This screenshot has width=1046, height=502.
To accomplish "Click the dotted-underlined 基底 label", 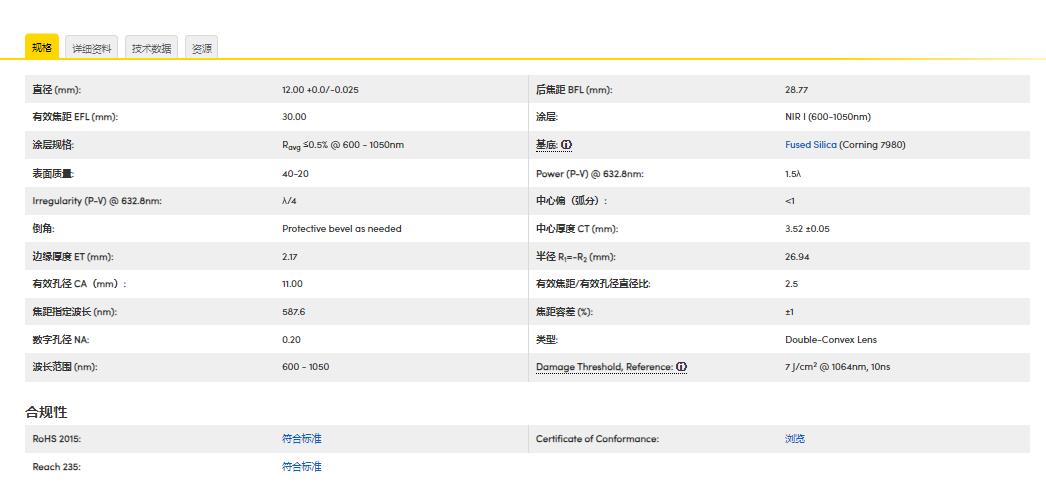I will 546,145.
